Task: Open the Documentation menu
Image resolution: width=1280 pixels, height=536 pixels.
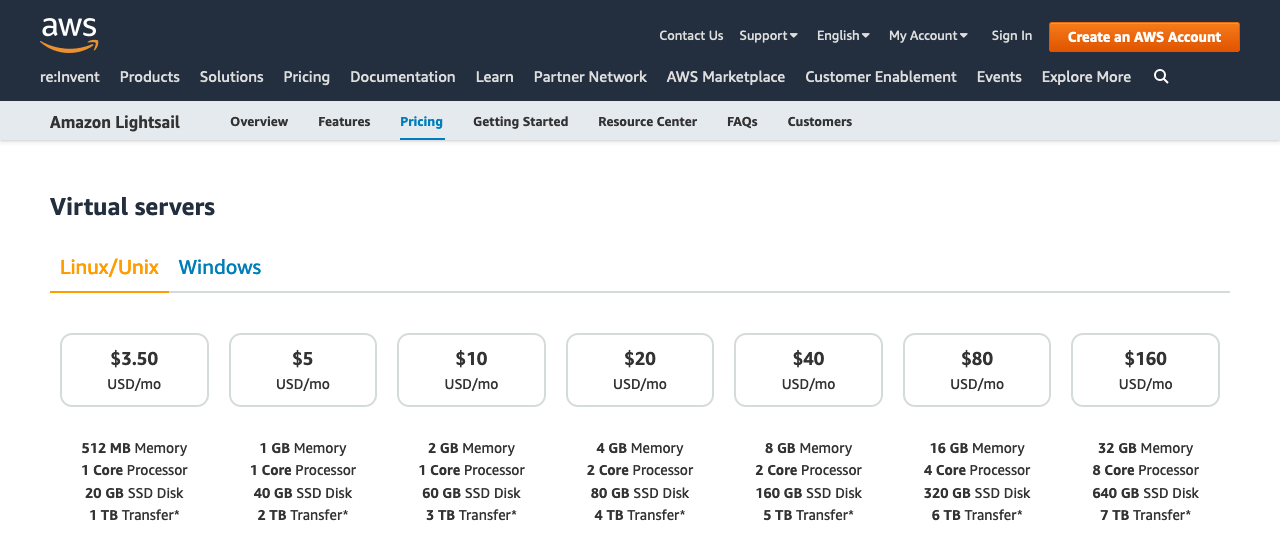Action: (402, 76)
